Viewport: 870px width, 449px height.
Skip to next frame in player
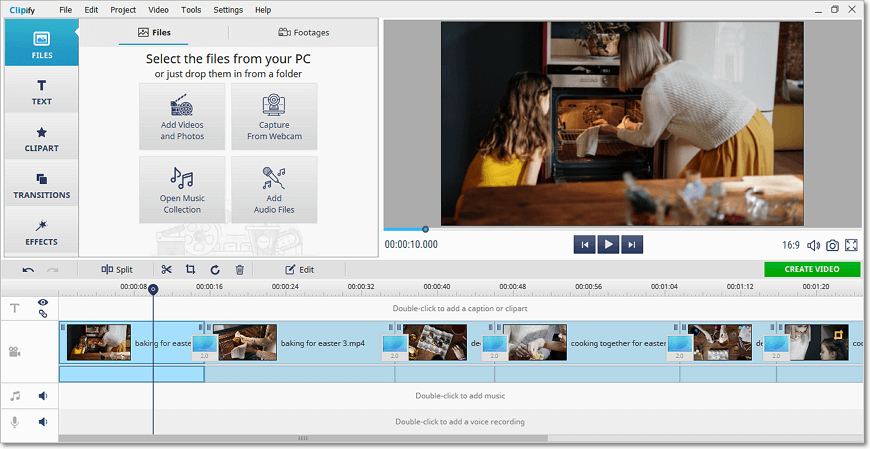(632, 244)
